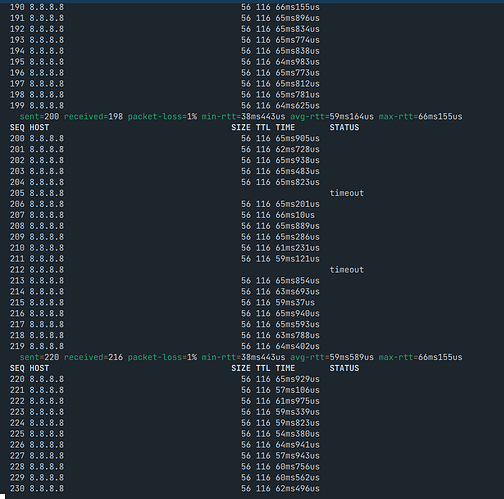Select time 65ms889us in seq 208 row

(297, 226)
